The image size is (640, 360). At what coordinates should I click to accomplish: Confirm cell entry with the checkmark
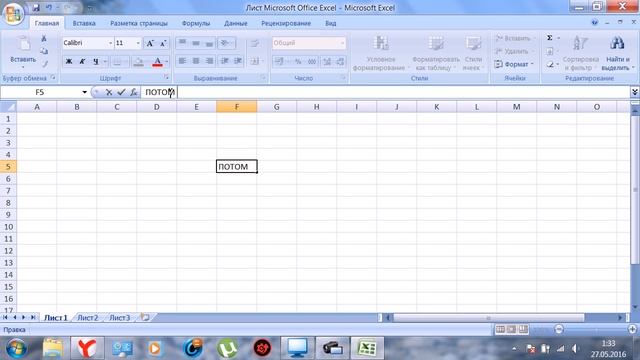[121, 92]
